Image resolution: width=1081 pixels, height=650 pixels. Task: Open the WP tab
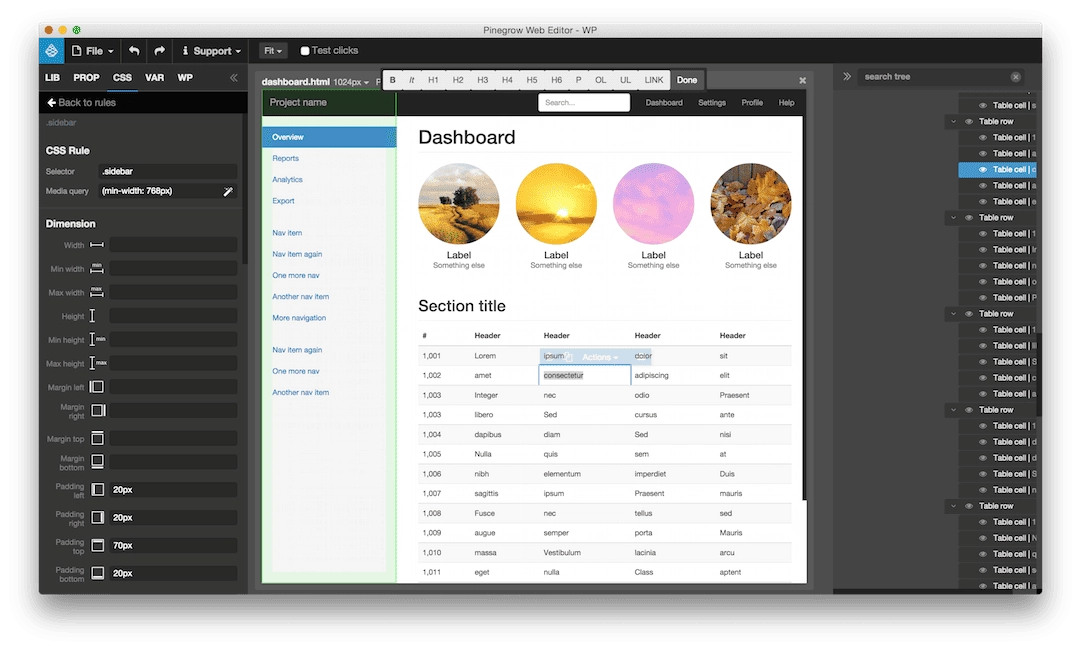(x=185, y=78)
